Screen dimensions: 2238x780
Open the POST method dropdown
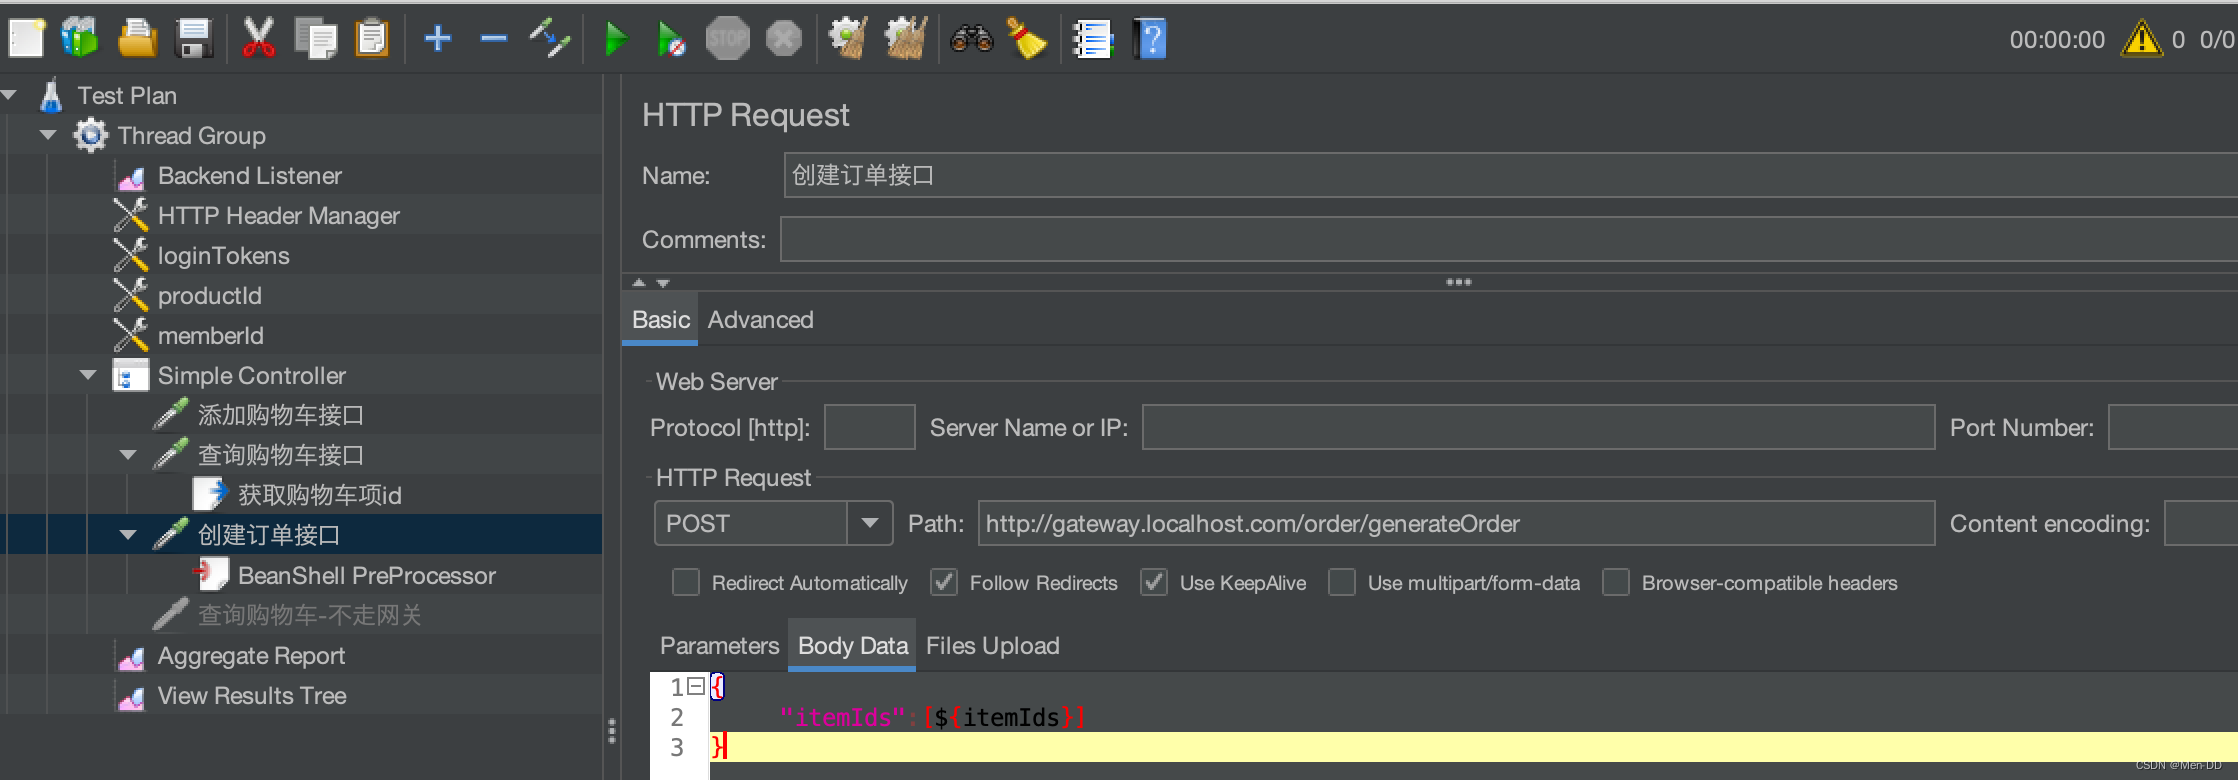870,523
